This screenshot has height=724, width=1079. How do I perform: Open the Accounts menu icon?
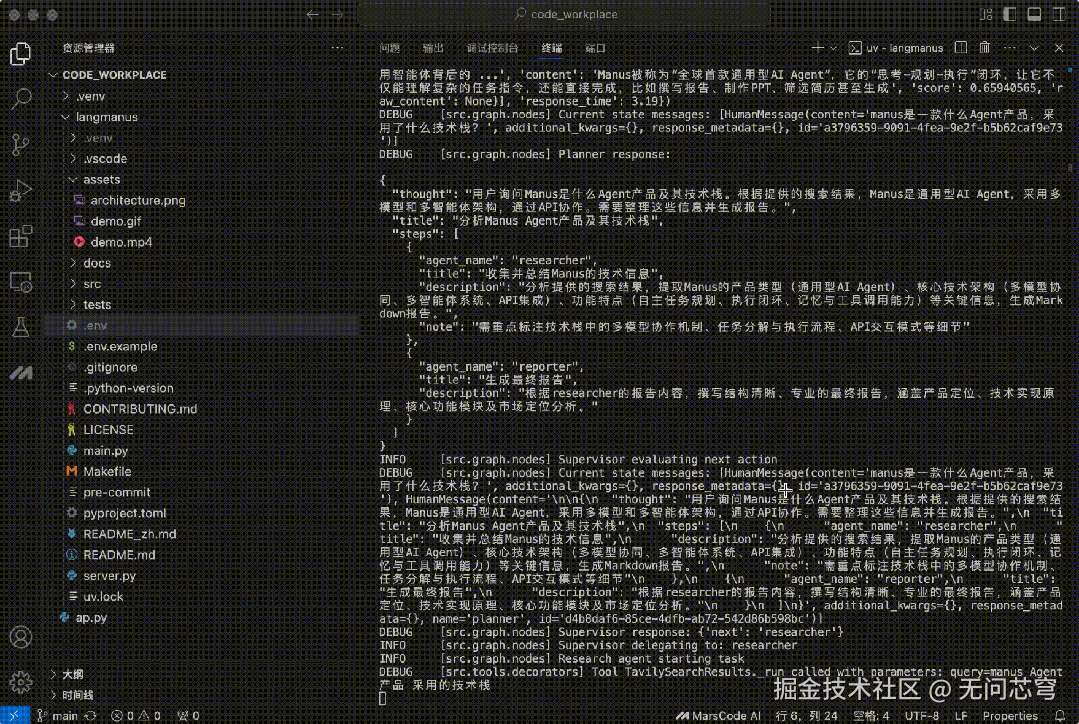click(21, 637)
